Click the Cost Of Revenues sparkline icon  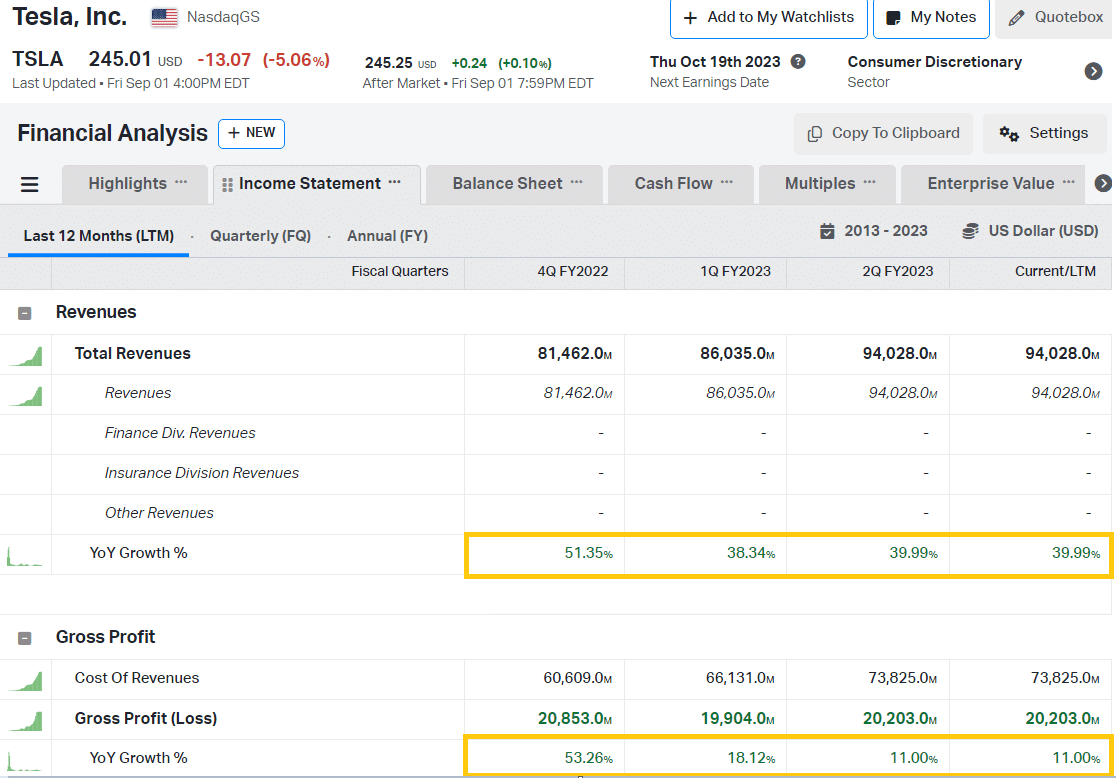click(x=25, y=680)
